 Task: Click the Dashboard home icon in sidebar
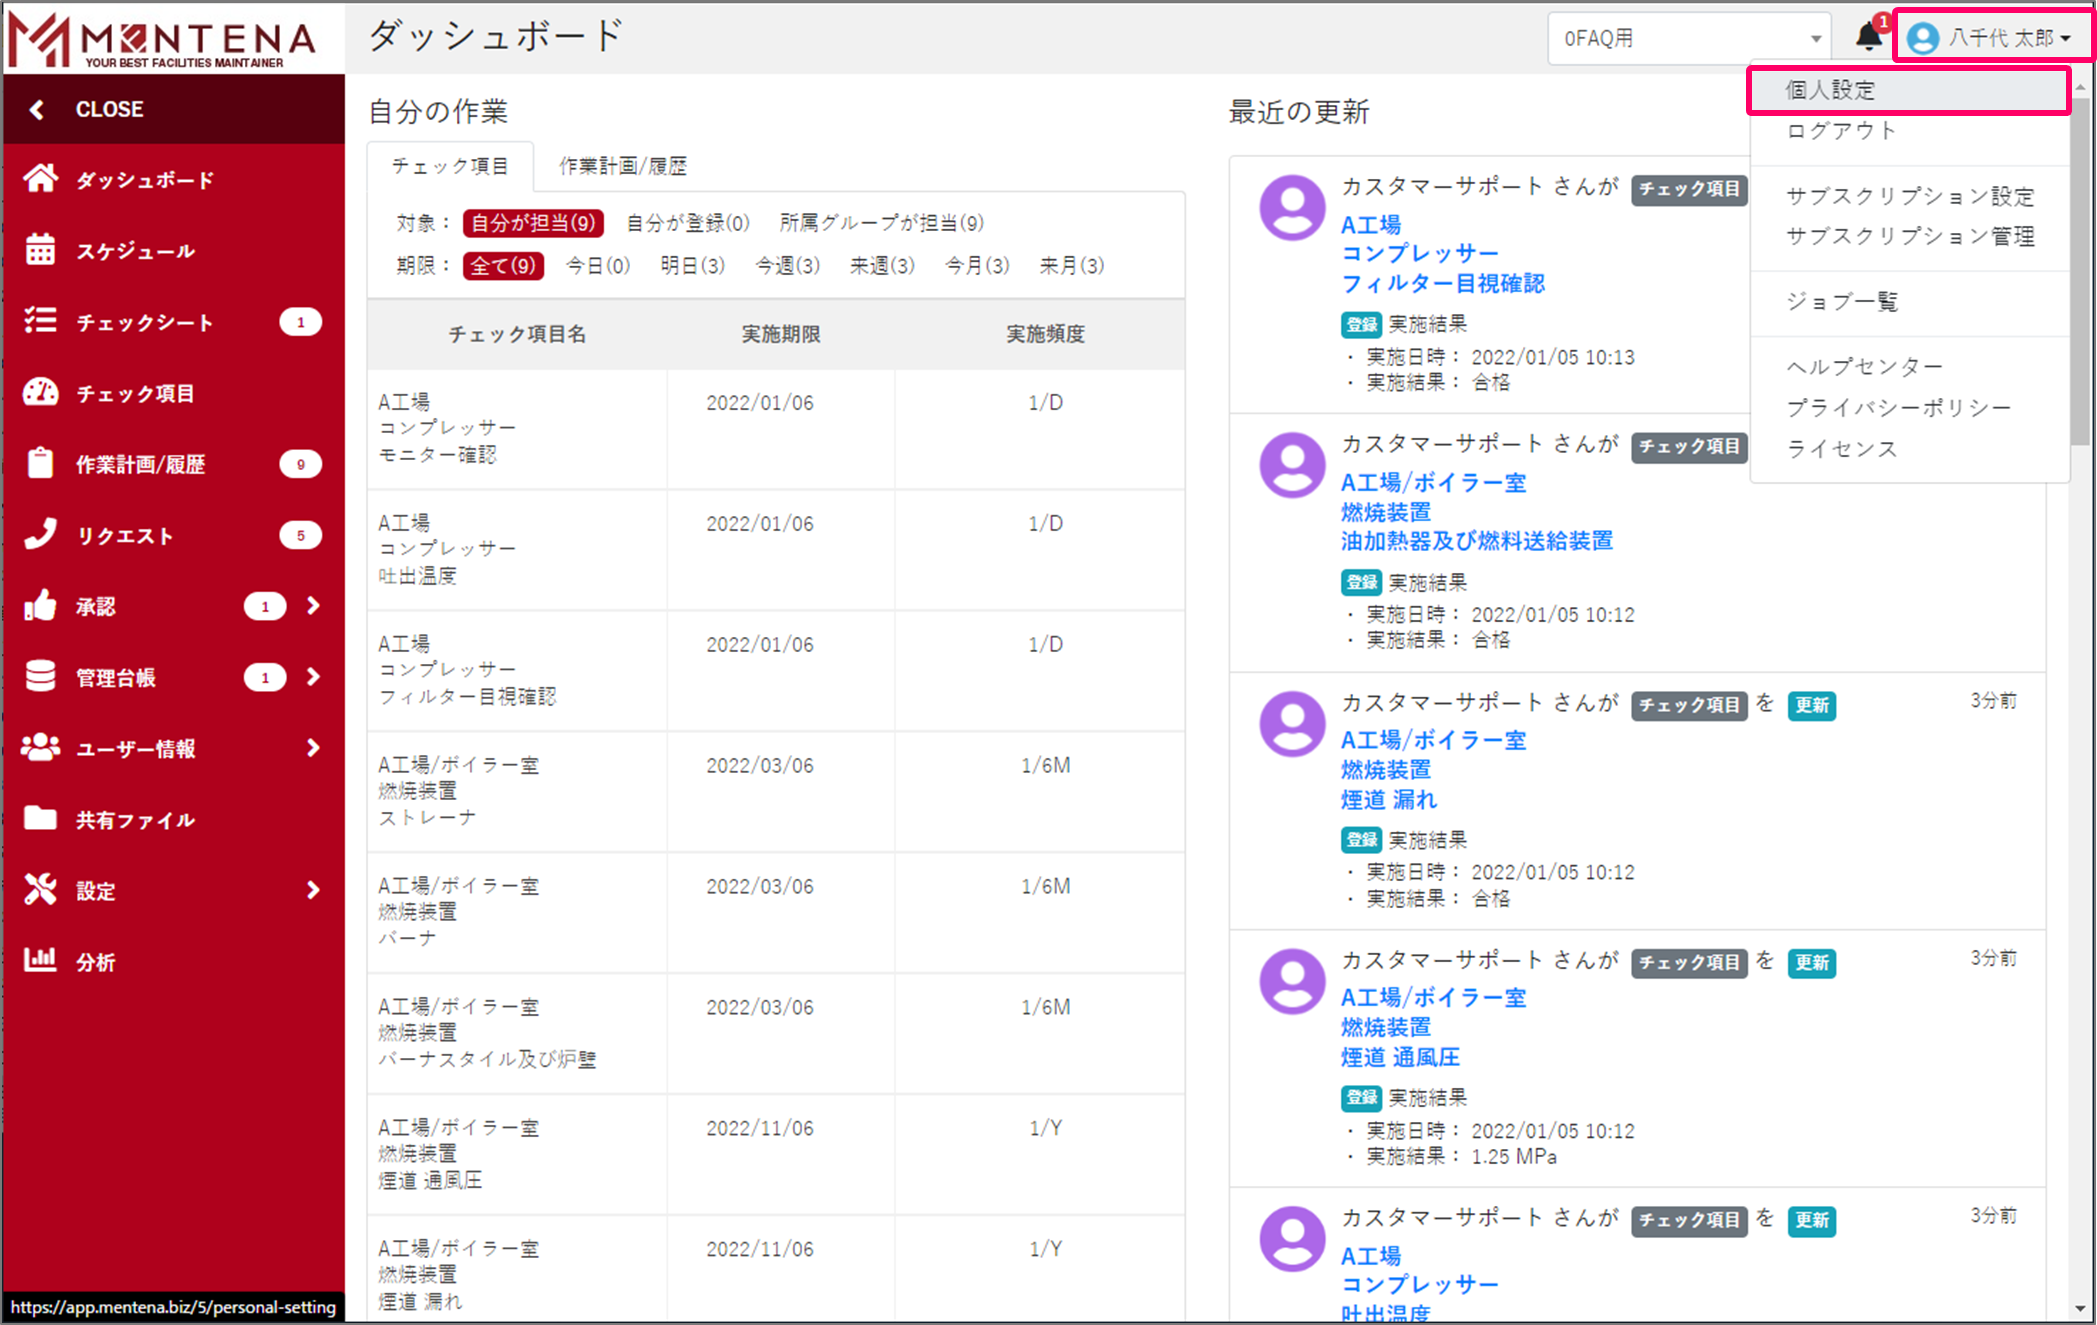pyautogui.click(x=41, y=179)
